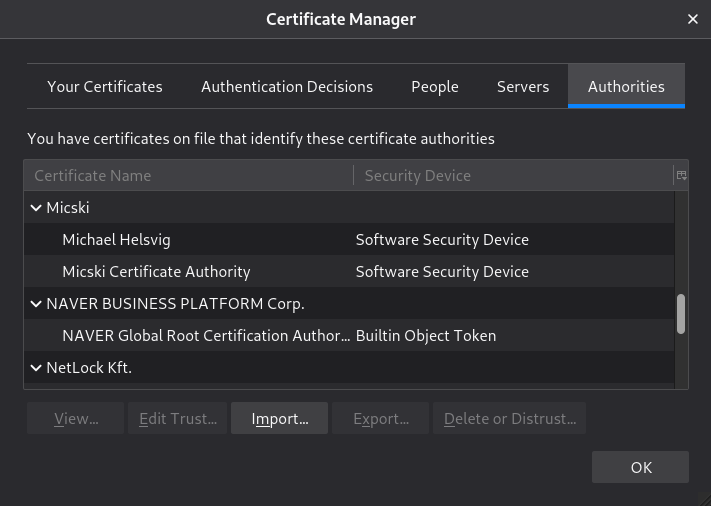Collapse the NetLock Kft. group
The height and width of the screenshot is (506, 711).
[x=36, y=368]
